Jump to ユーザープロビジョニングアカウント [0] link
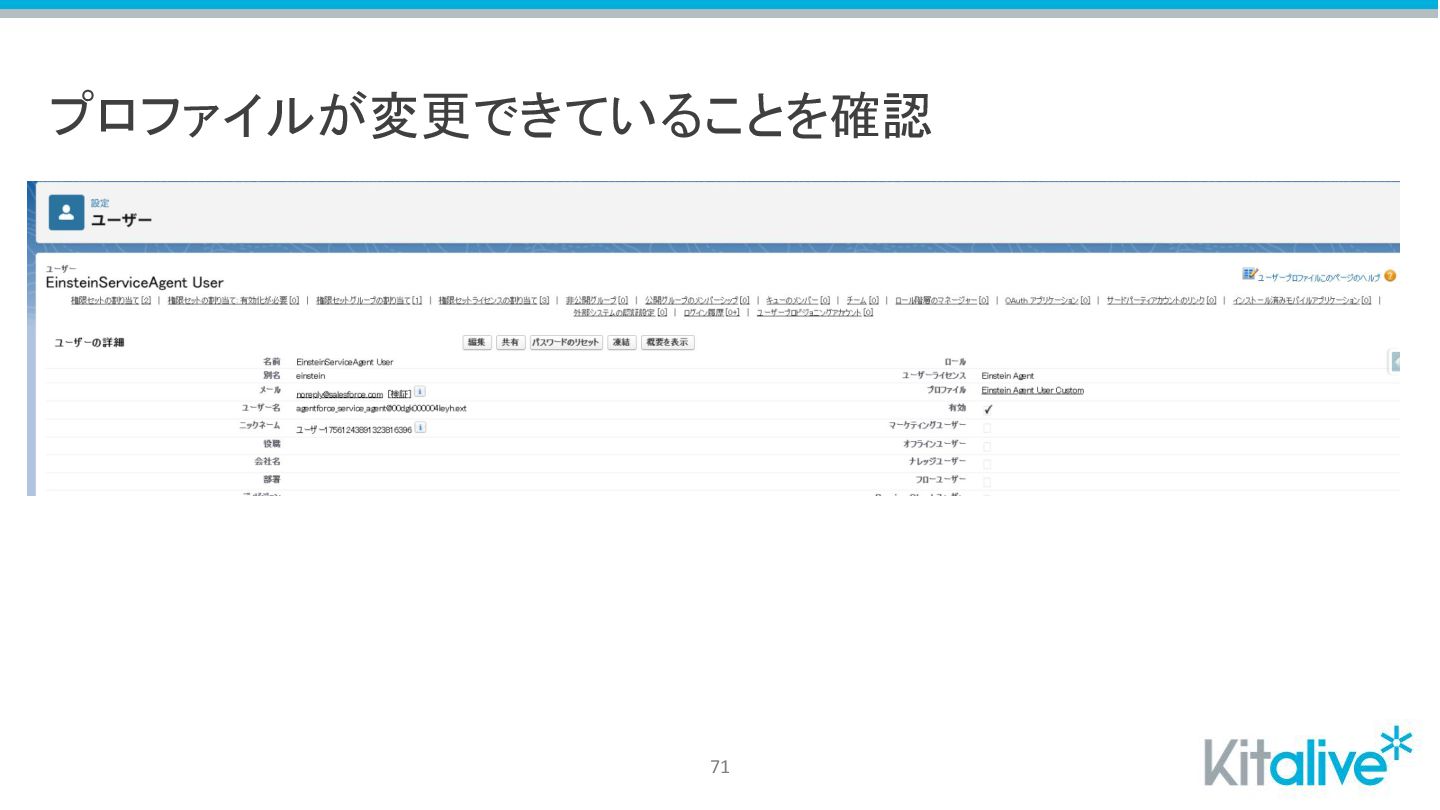The width and height of the screenshot is (1440, 810). click(x=815, y=312)
